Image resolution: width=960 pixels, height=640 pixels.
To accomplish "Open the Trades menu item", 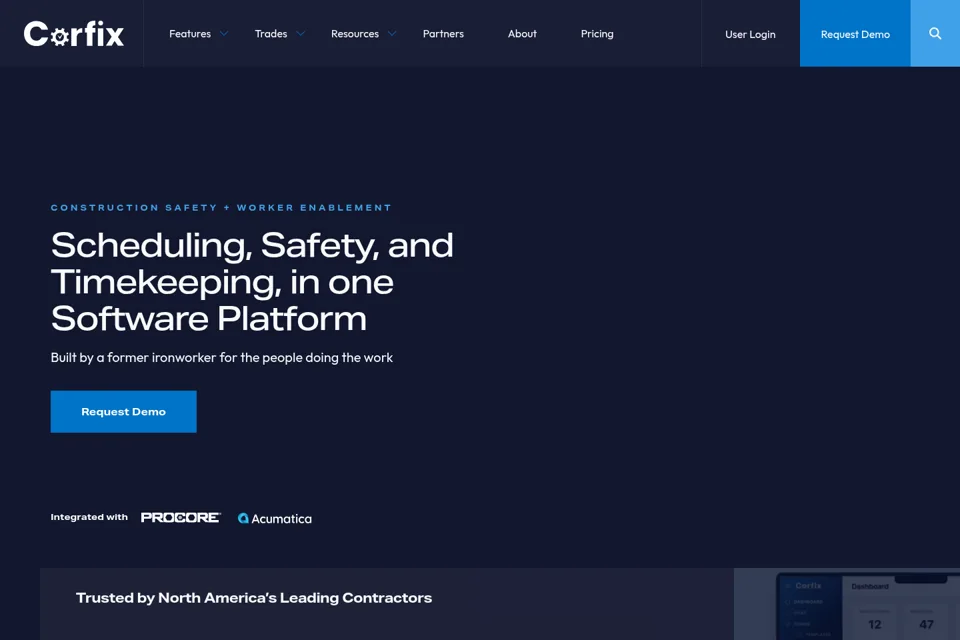I will coord(271,34).
